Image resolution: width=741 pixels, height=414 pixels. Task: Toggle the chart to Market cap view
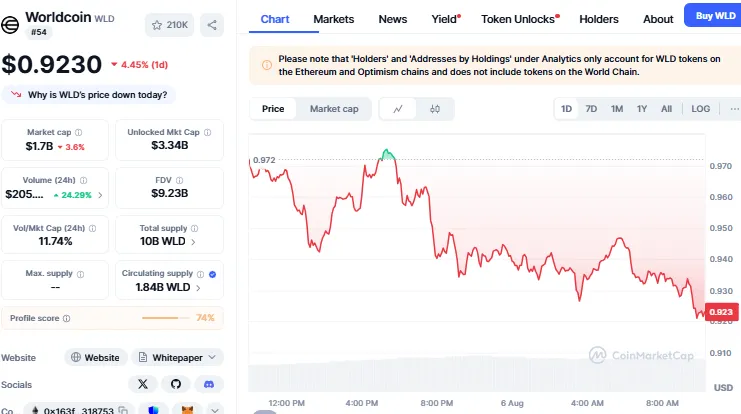(x=333, y=109)
